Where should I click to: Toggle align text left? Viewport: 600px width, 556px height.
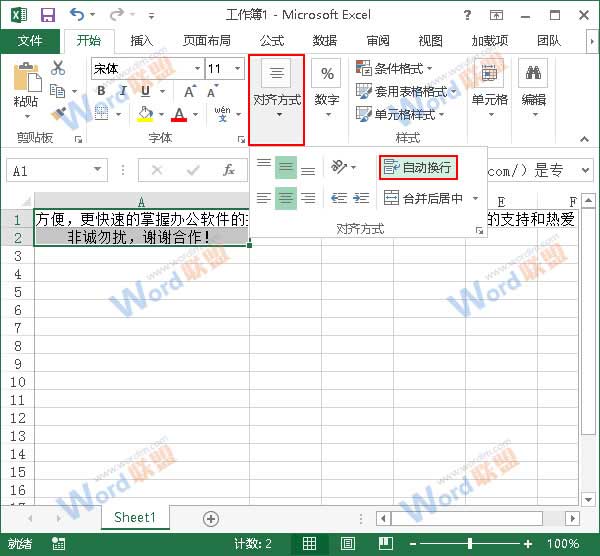264,198
